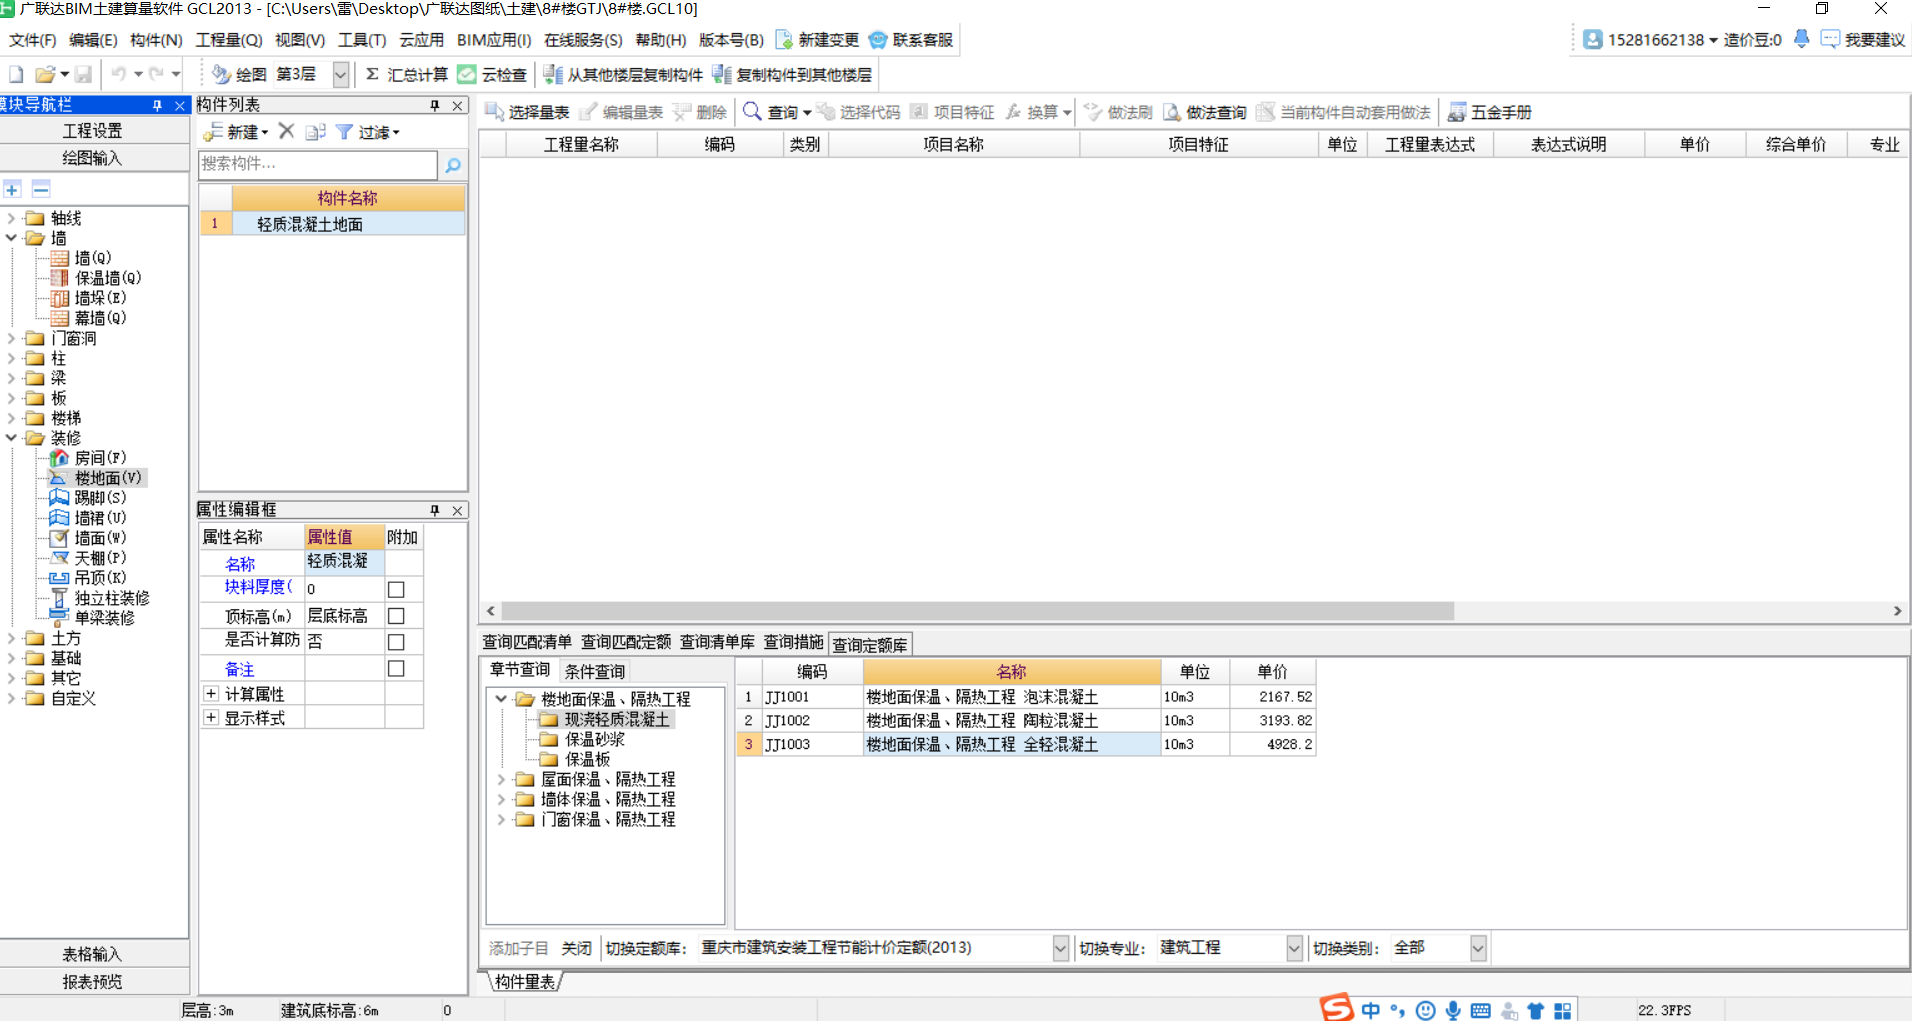Screen dimensions: 1912x1021
Task: Open the BIM应用(I) menu
Action: coord(494,40)
